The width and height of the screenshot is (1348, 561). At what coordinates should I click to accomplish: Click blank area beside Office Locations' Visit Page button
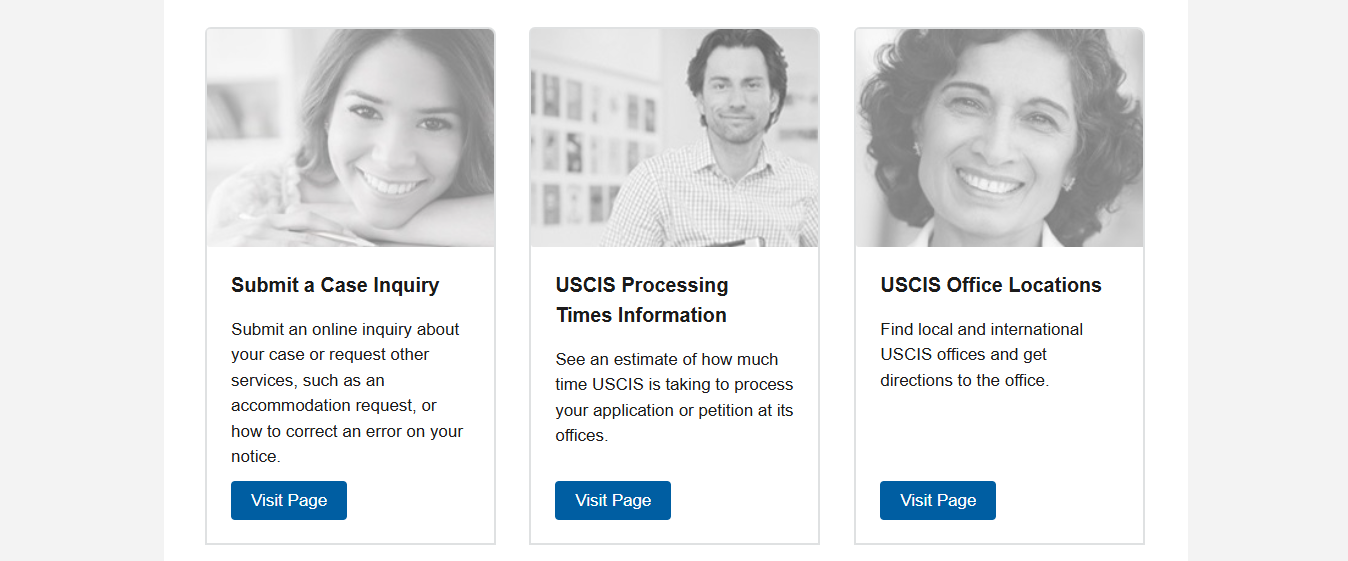coord(1070,500)
